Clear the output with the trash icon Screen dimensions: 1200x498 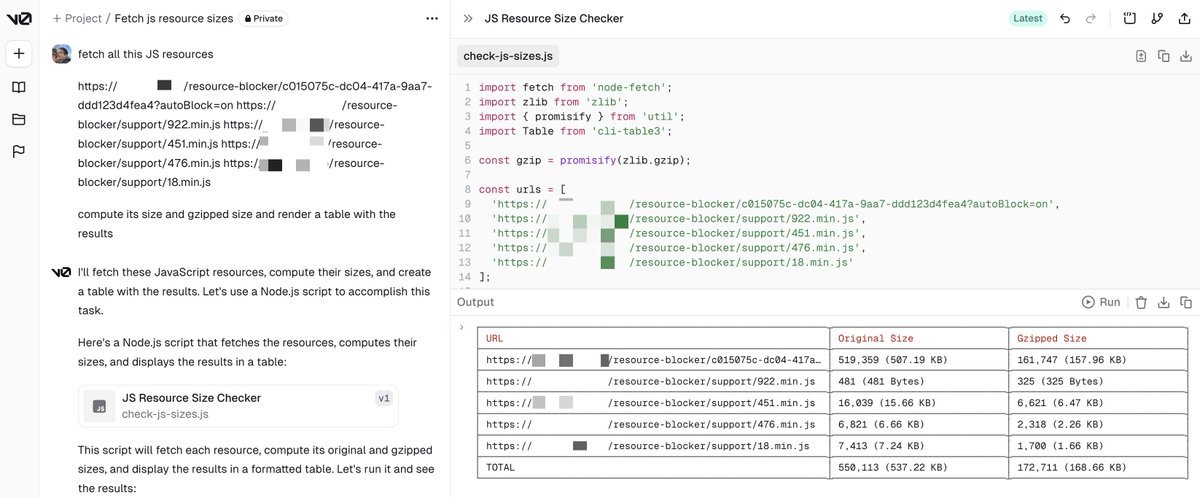tap(1141, 302)
